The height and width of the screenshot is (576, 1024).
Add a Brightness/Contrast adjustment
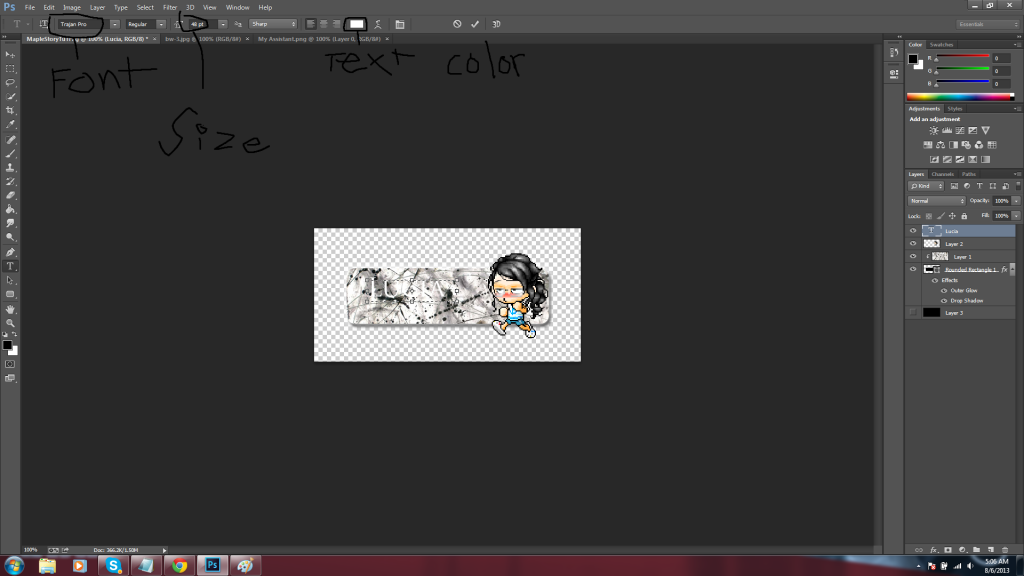934,131
